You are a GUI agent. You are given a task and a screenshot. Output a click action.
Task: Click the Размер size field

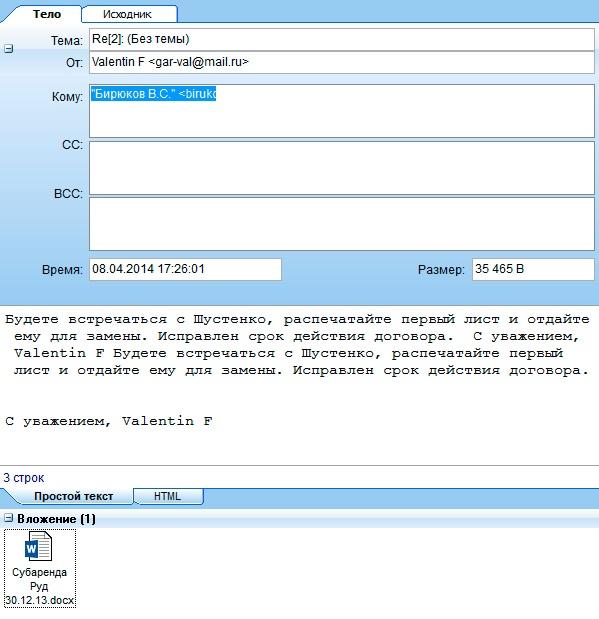533,269
